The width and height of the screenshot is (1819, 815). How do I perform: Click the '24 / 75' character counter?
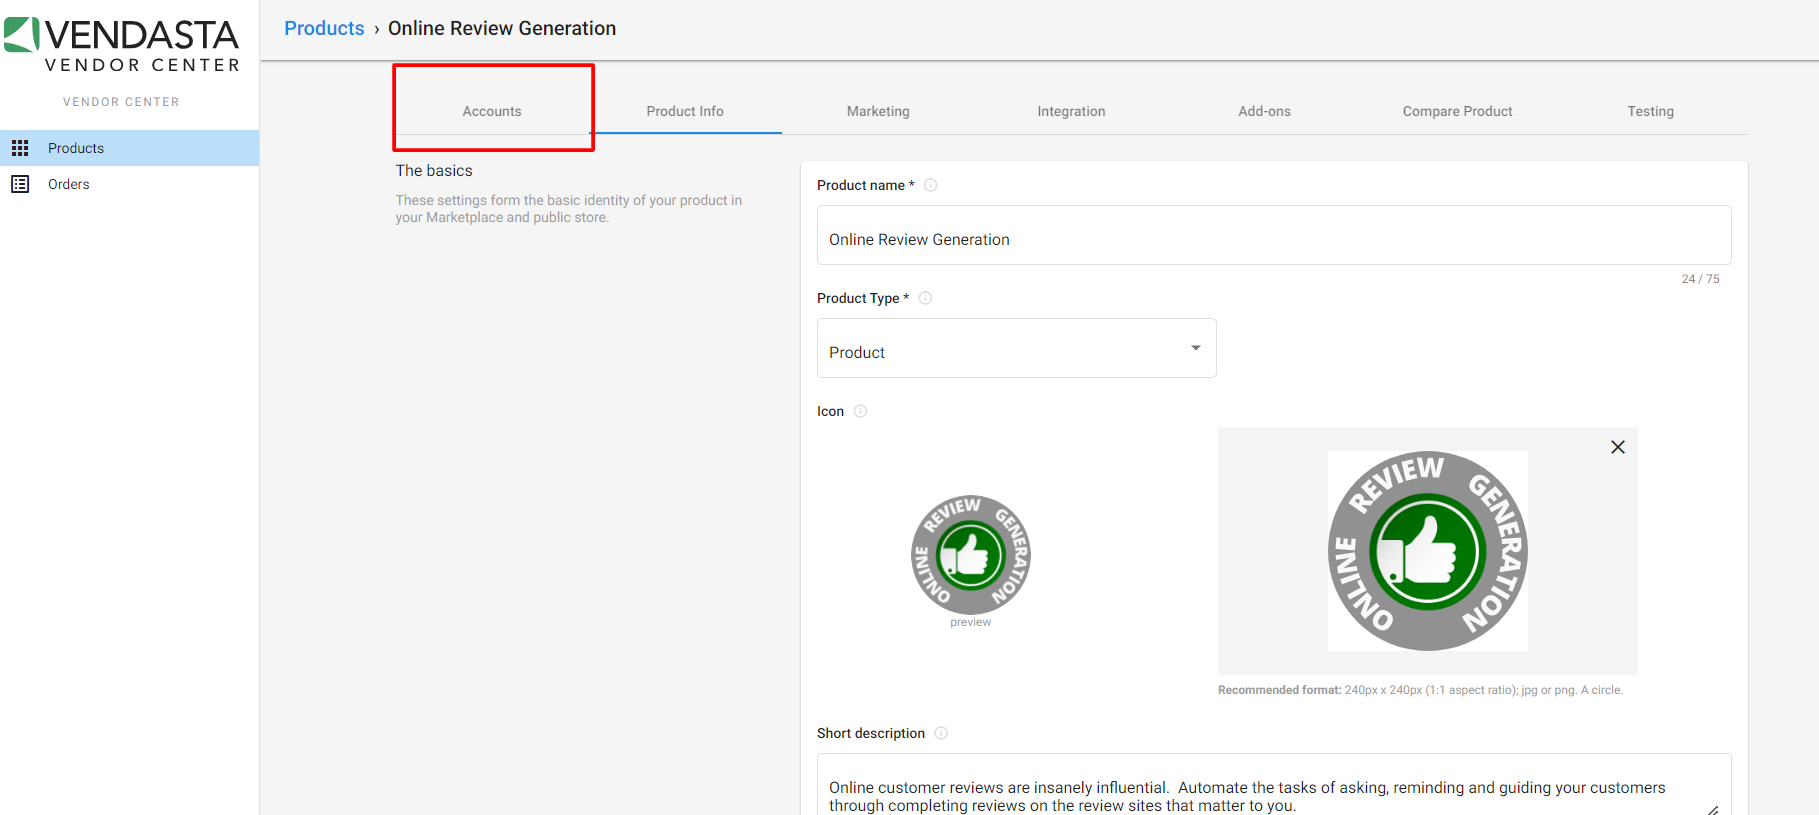pos(1700,279)
